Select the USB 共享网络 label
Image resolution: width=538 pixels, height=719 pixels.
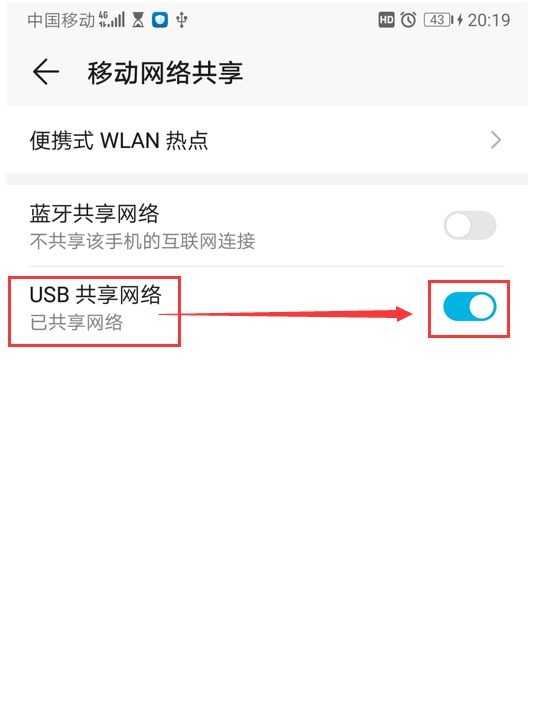[95, 294]
